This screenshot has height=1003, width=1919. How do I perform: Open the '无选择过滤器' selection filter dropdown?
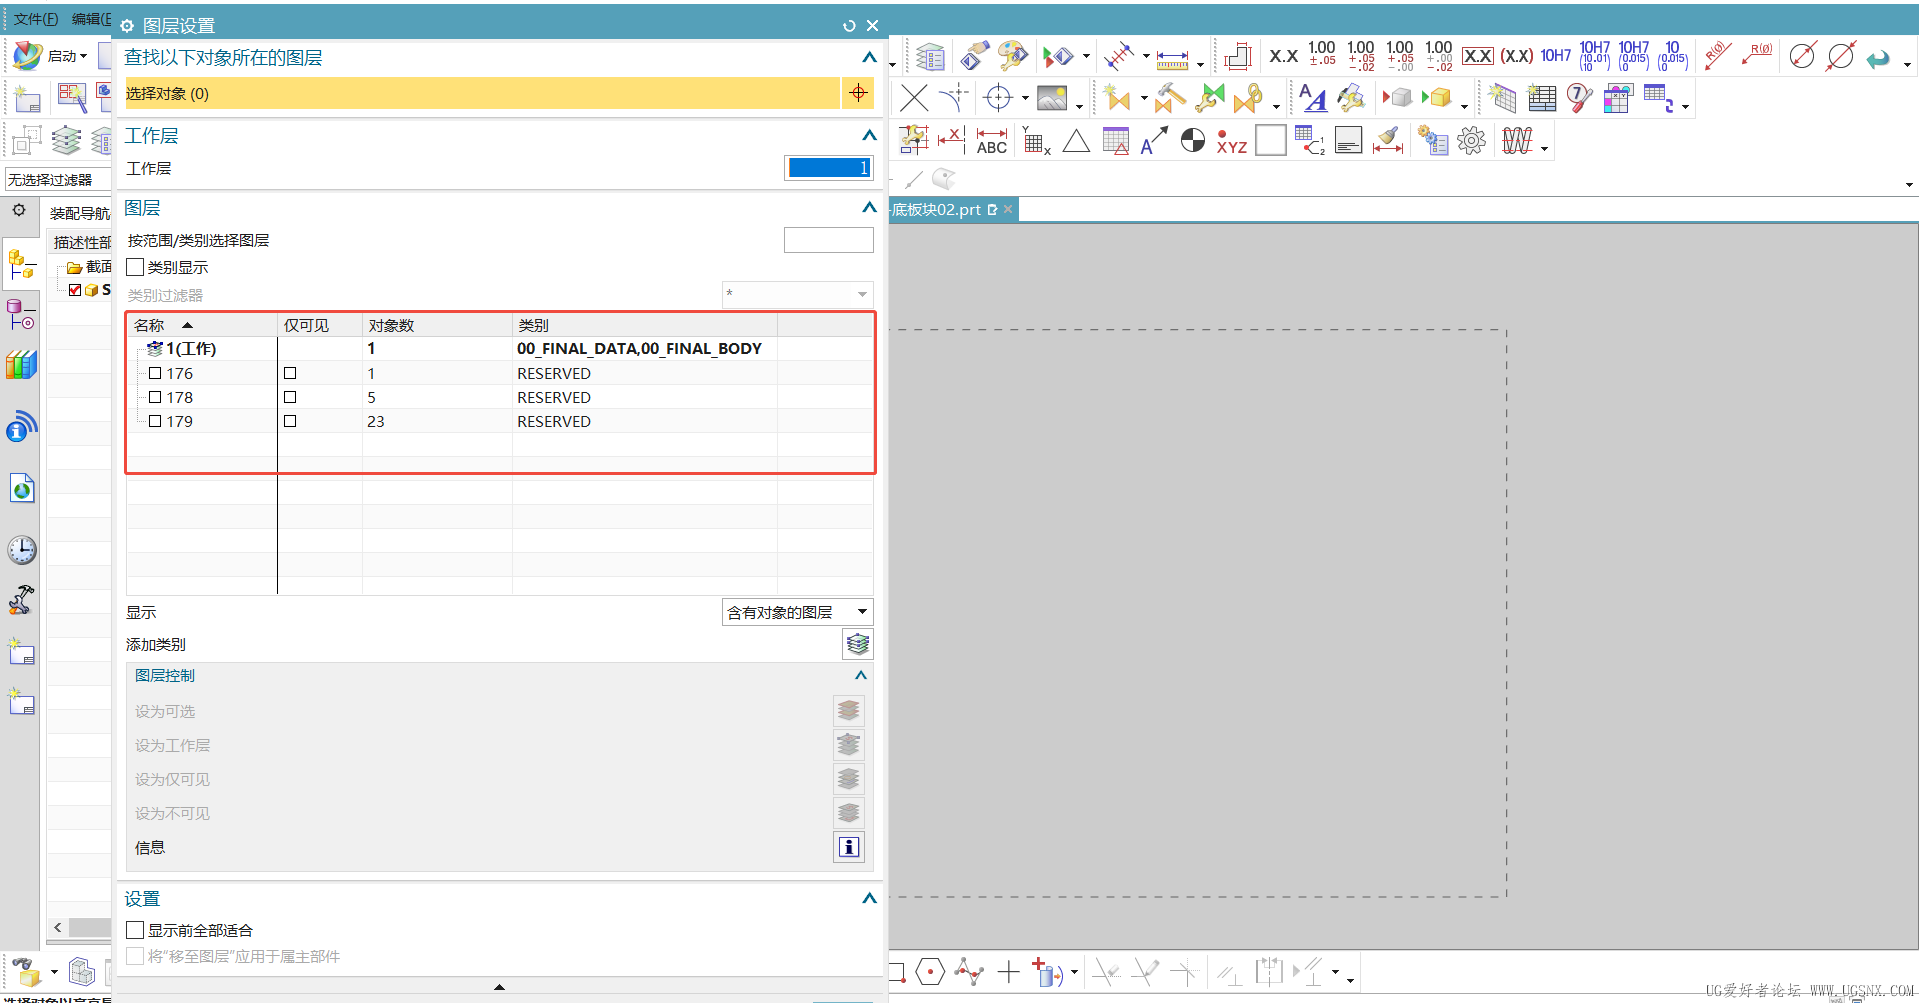click(x=58, y=180)
